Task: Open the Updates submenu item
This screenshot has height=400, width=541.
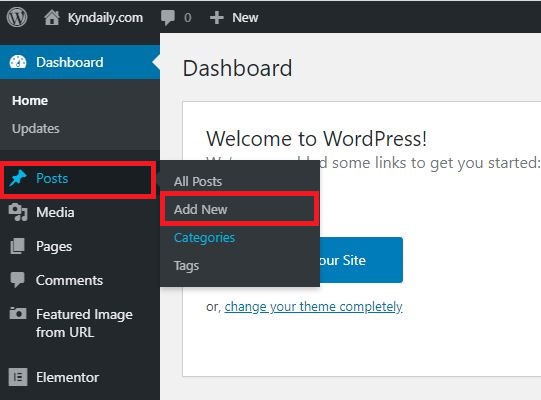Action: 36,128
